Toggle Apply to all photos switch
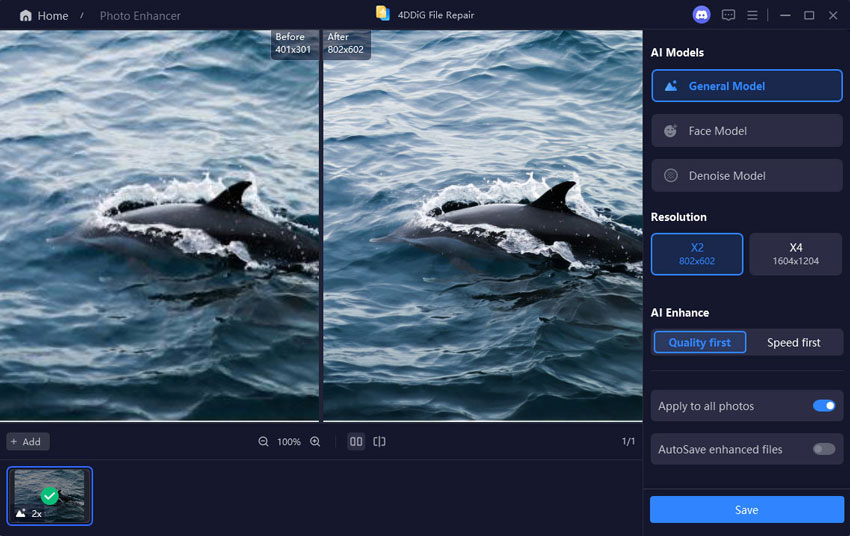 [x=823, y=406]
